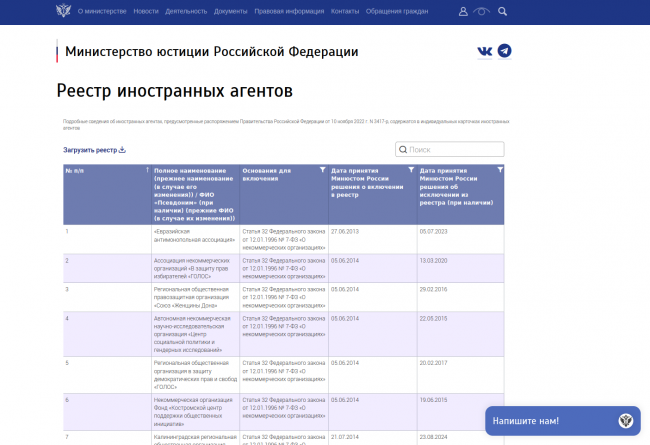Open the Правовая информация menu
The height and width of the screenshot is (445, 650).
coord(289,11)
